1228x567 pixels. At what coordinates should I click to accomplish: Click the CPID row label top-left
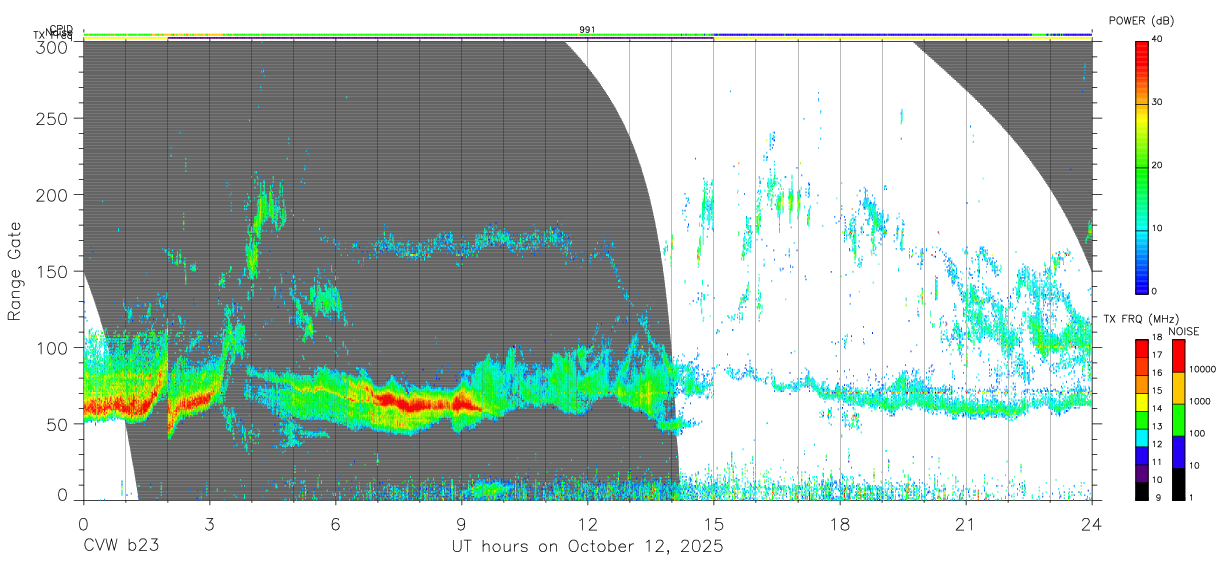click(x=61, y=29)
